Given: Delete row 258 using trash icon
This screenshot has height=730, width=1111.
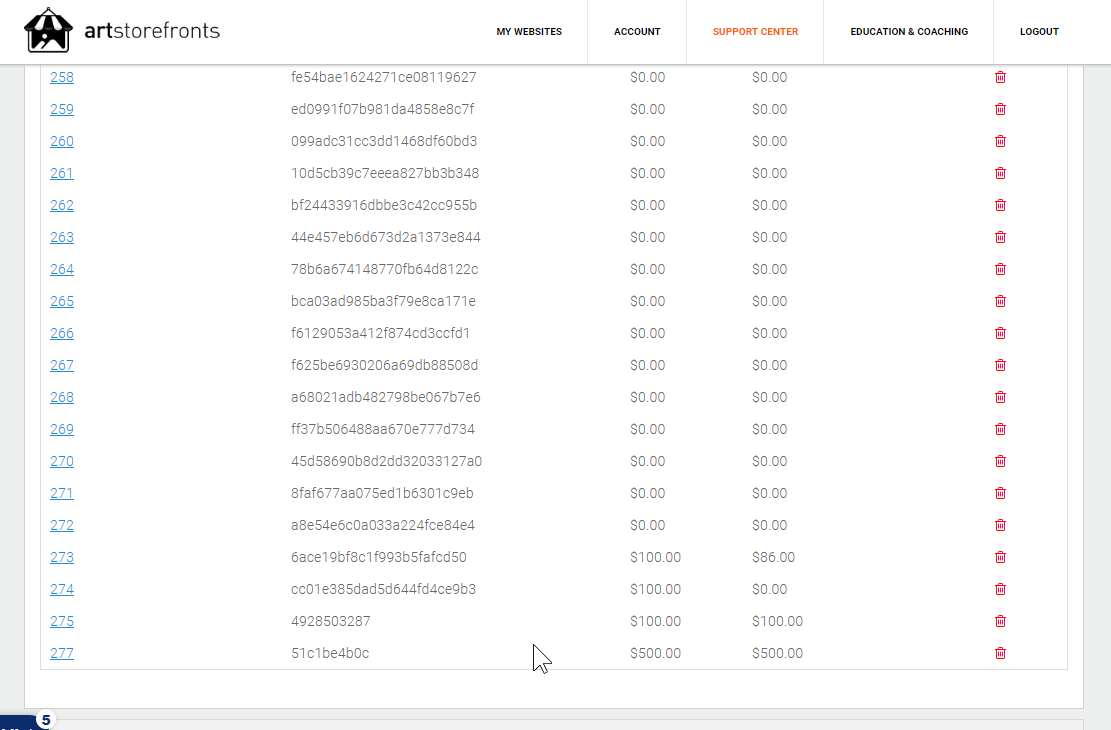Looking at the screenshot, I should click(x=1000, y=77).
